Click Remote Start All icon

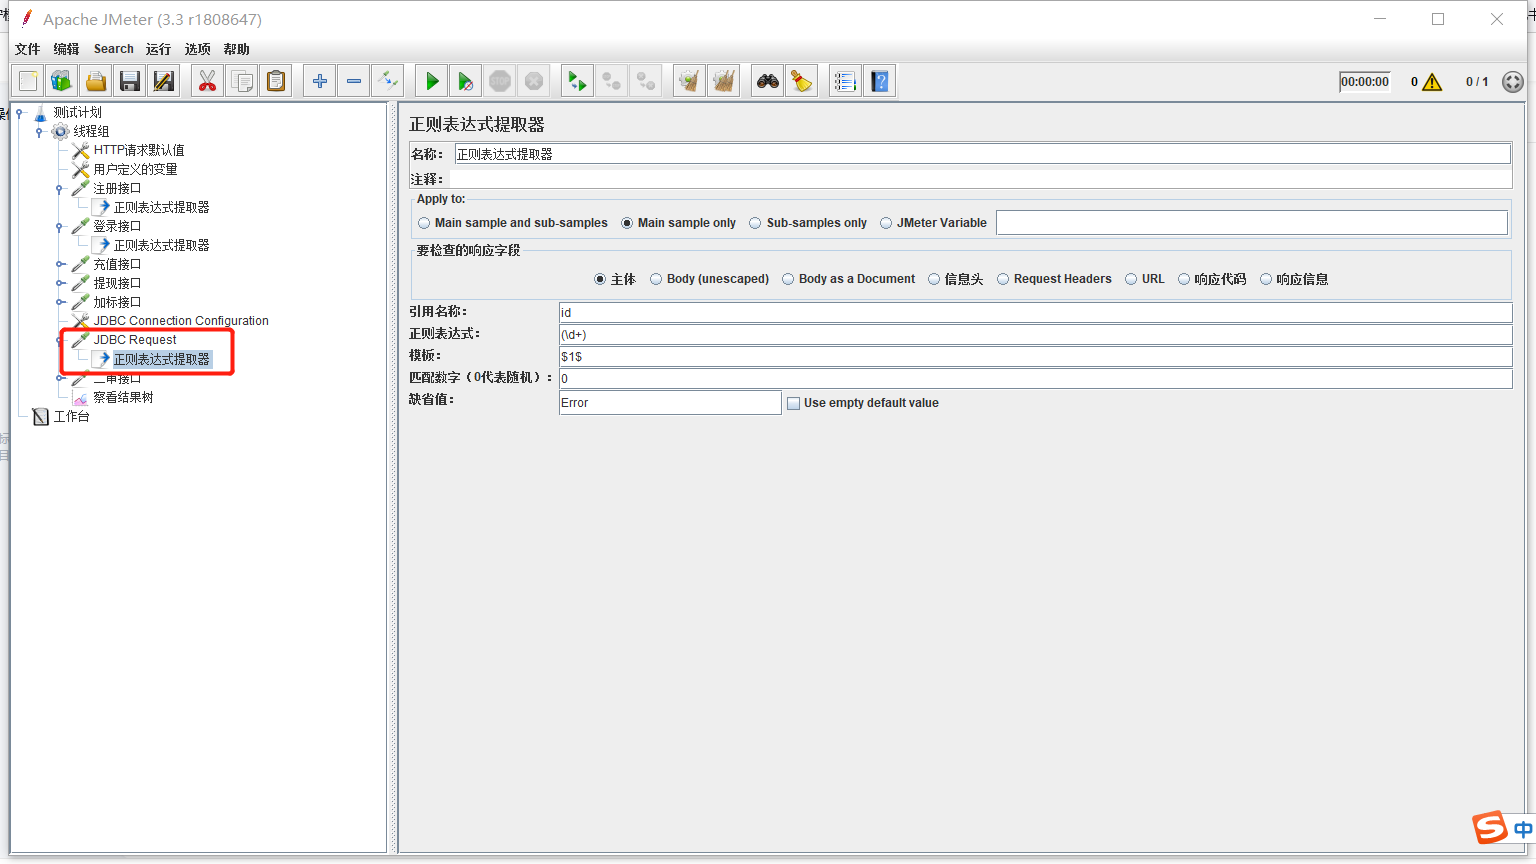[x=577, y=81]
